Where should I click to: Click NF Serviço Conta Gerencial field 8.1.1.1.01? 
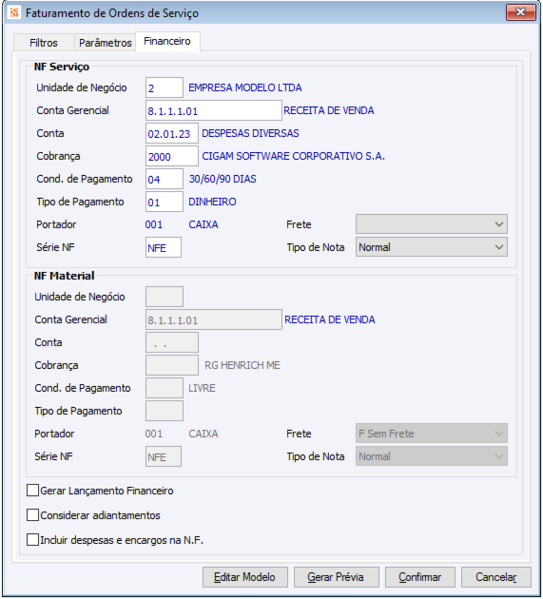pos(214,110)
